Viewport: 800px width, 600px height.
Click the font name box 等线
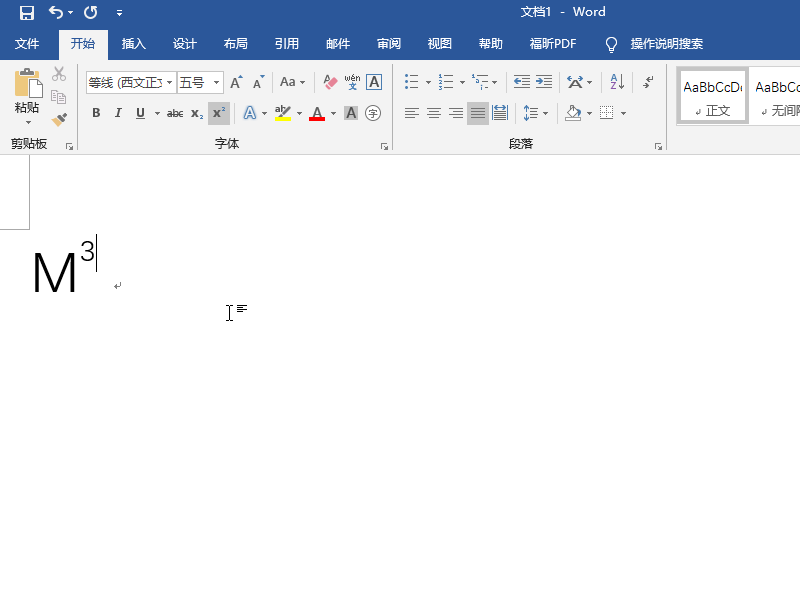126,82
